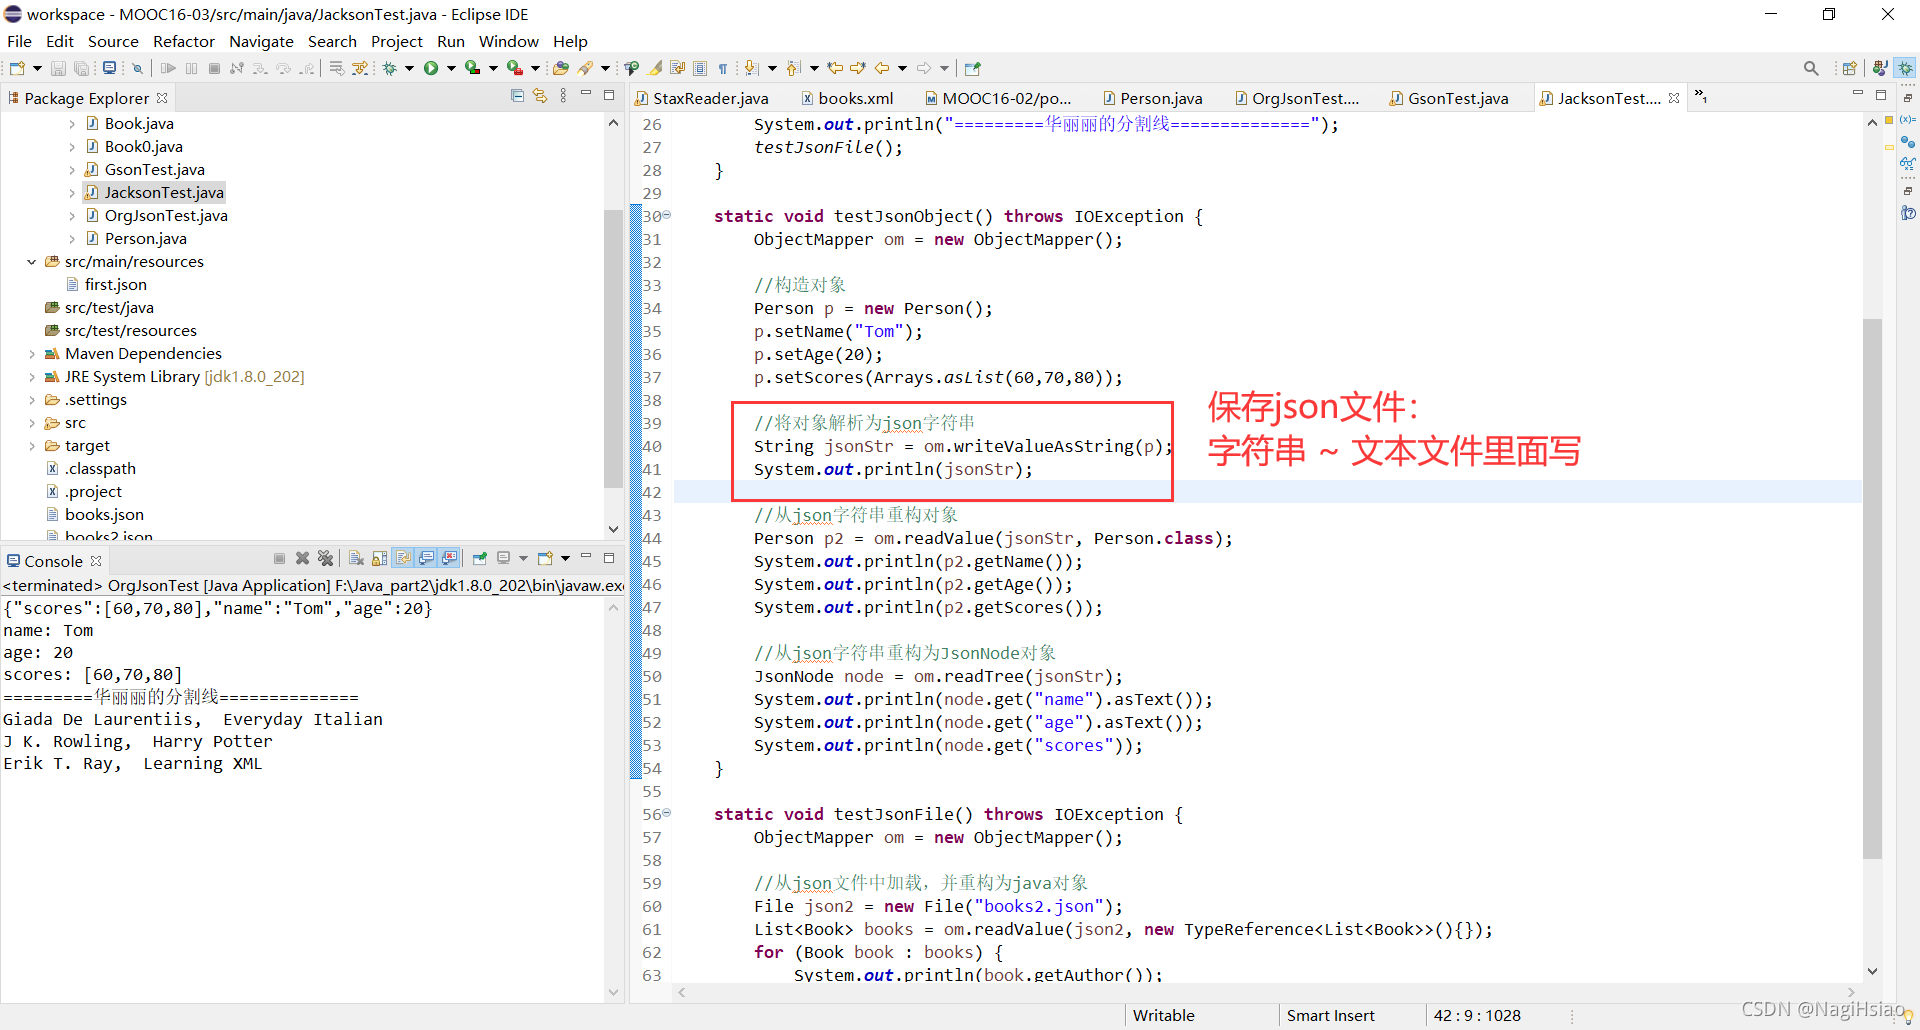The height and width of the screenshot is (1030, 1920).
Task: Open the Source menu
Action: (113, 41)
